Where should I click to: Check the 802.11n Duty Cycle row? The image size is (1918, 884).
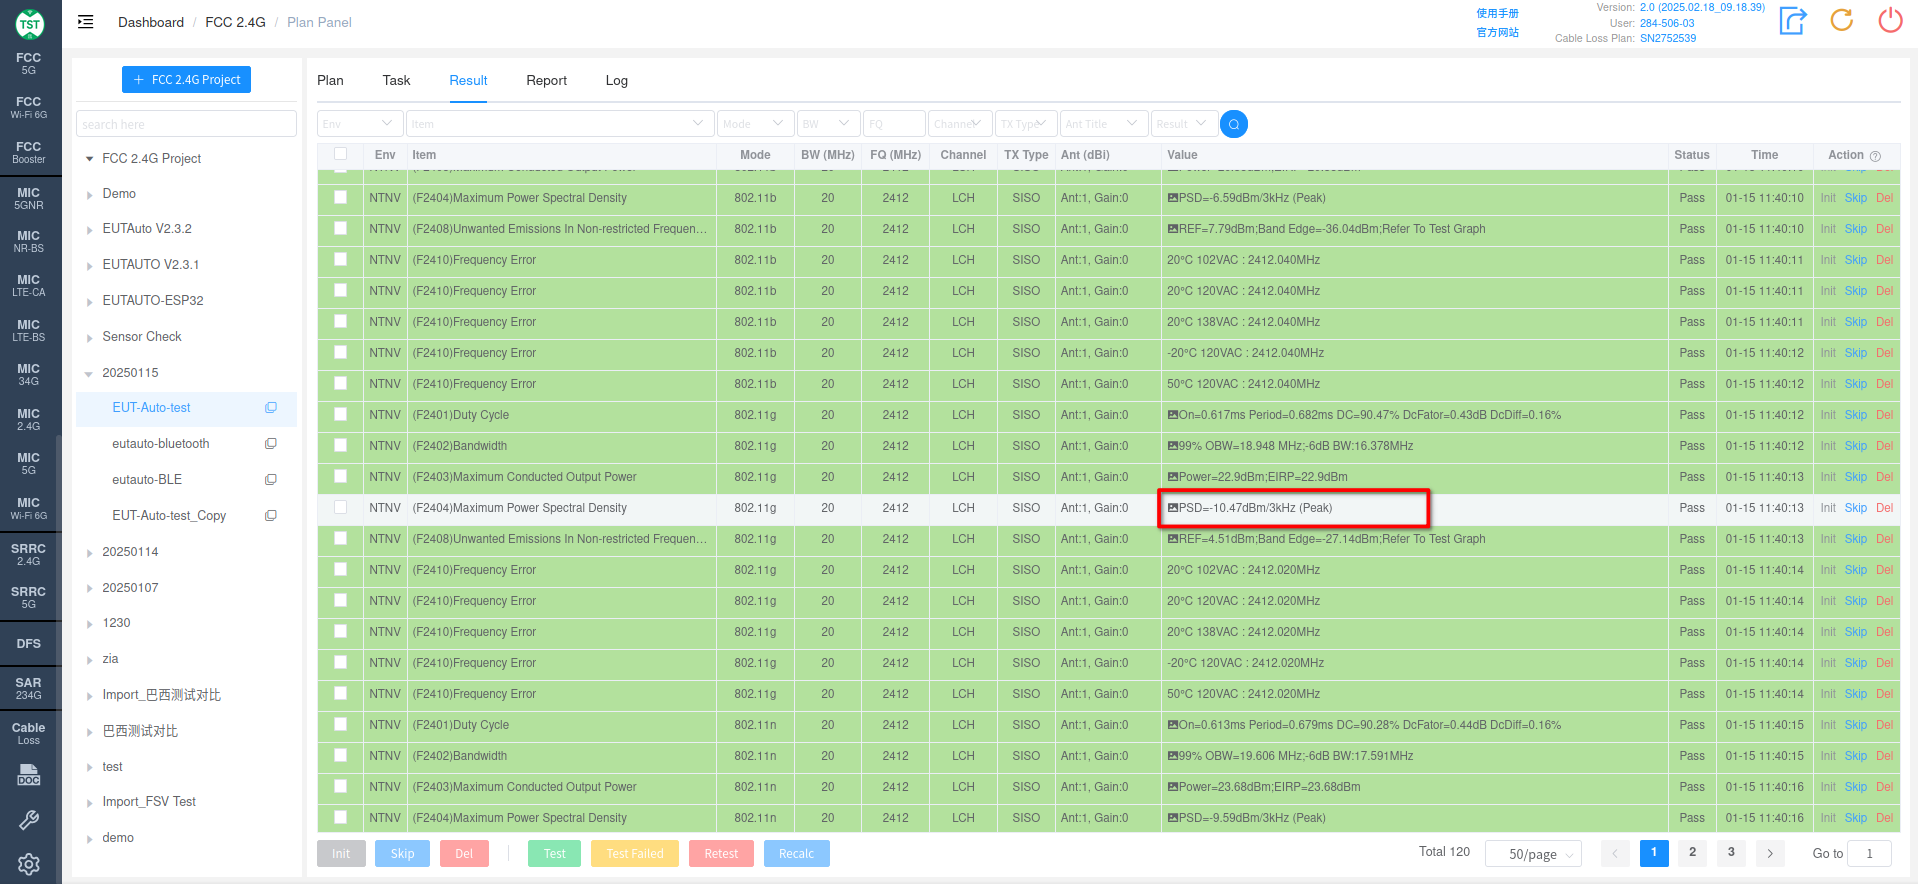point(340,725)
